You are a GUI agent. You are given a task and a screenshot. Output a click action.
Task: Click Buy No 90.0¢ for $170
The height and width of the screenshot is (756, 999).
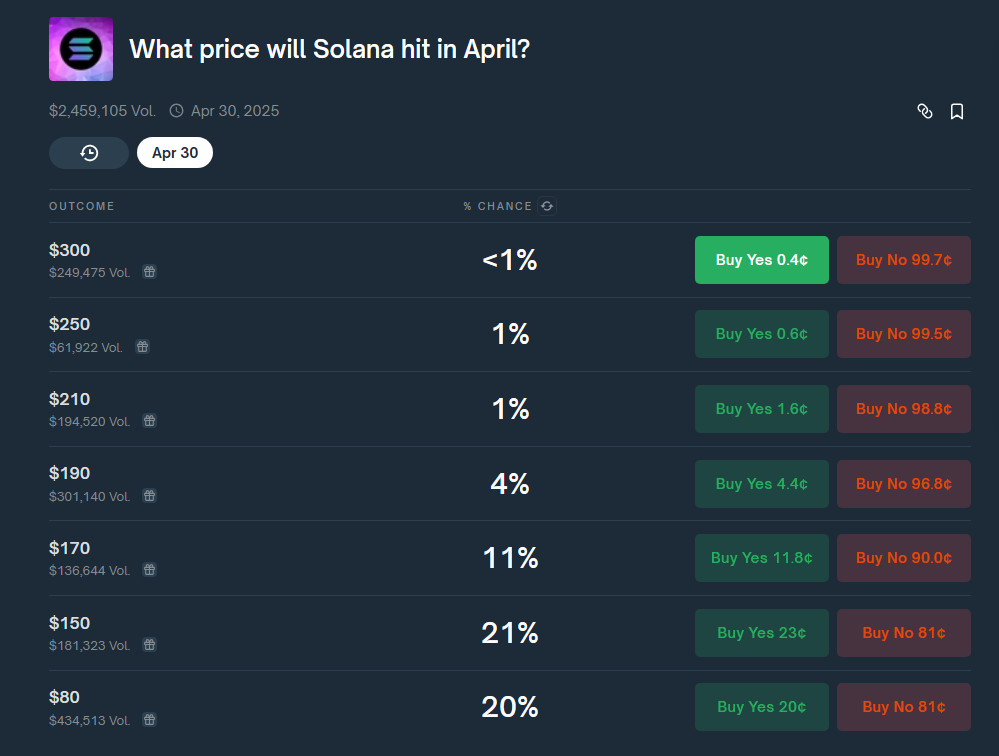click(903, 558)
